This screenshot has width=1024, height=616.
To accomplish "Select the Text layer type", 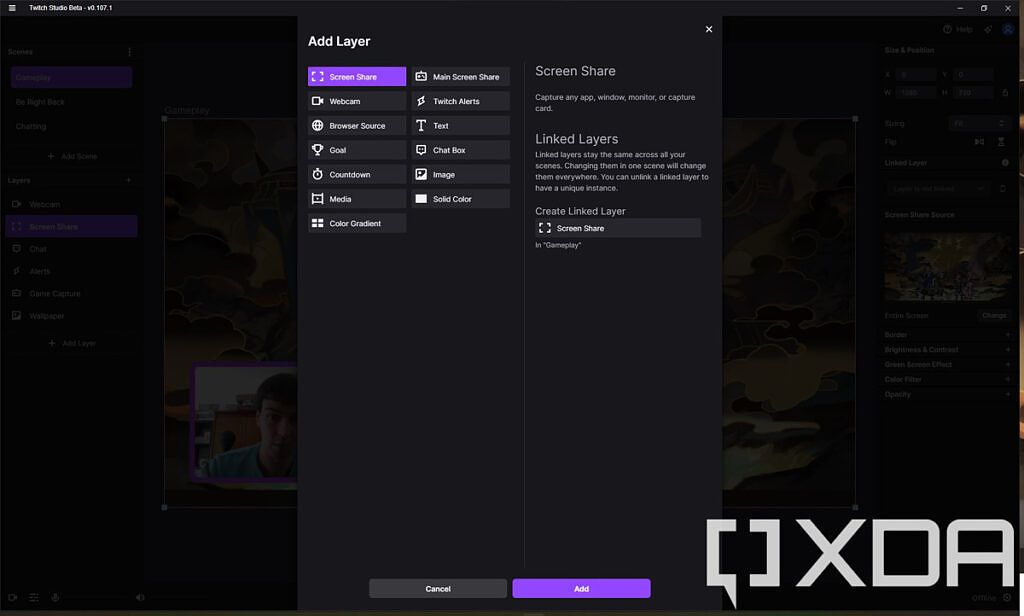I will point(460,125).
